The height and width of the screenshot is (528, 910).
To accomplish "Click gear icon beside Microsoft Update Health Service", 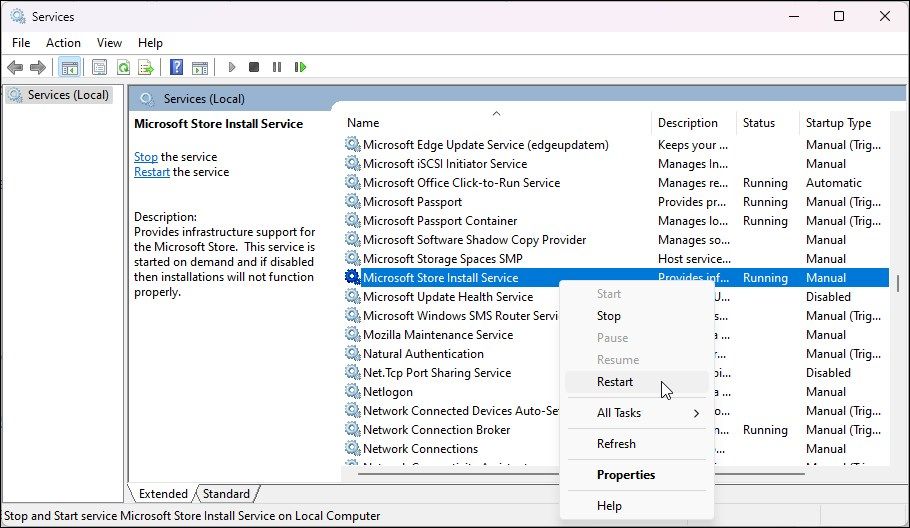I will click(352, 296).
